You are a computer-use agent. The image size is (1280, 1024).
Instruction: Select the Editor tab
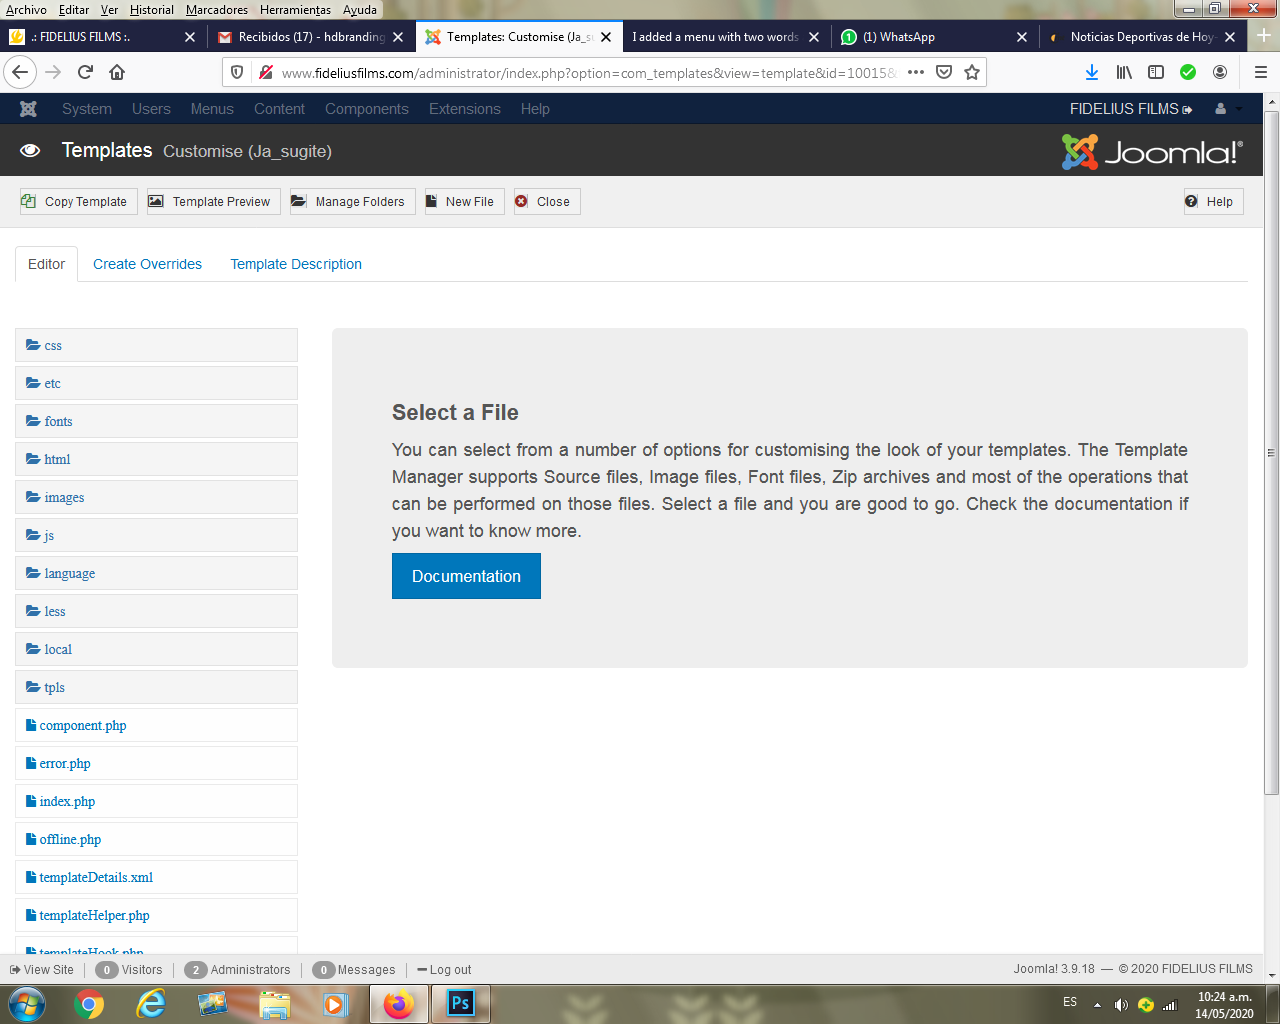[46, 264]
